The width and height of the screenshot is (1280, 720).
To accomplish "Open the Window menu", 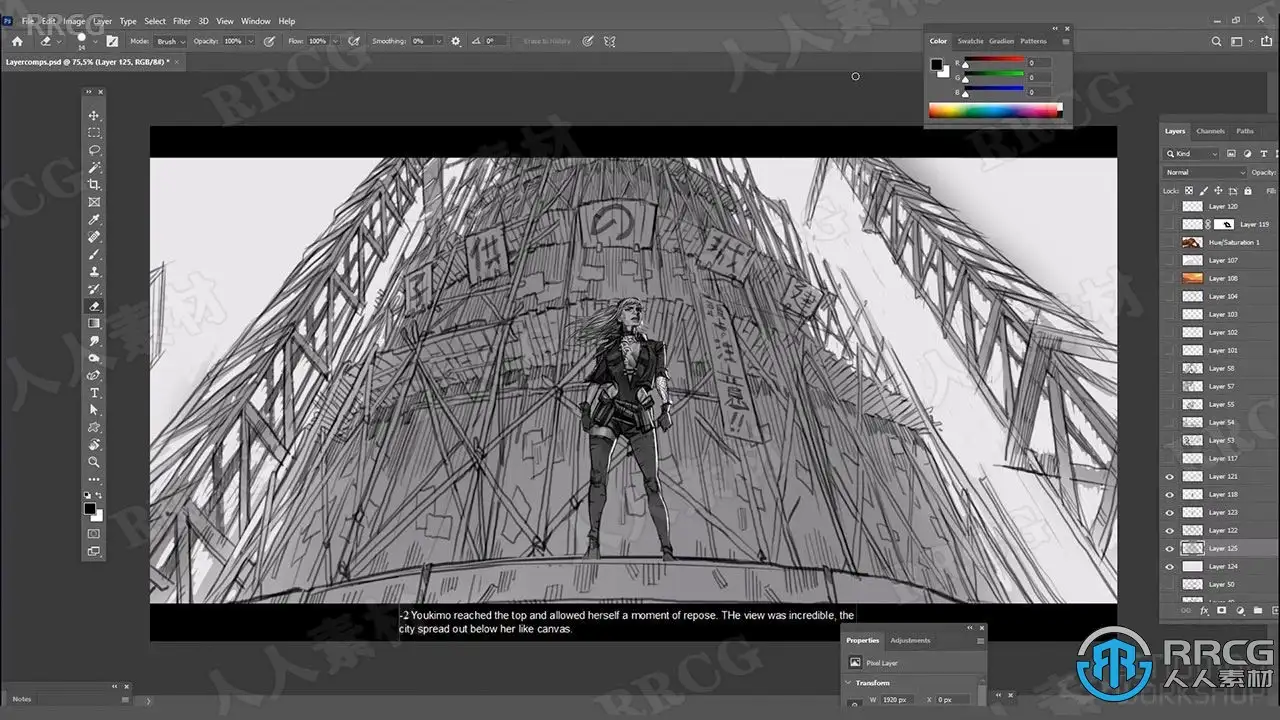I will point(256,21).
